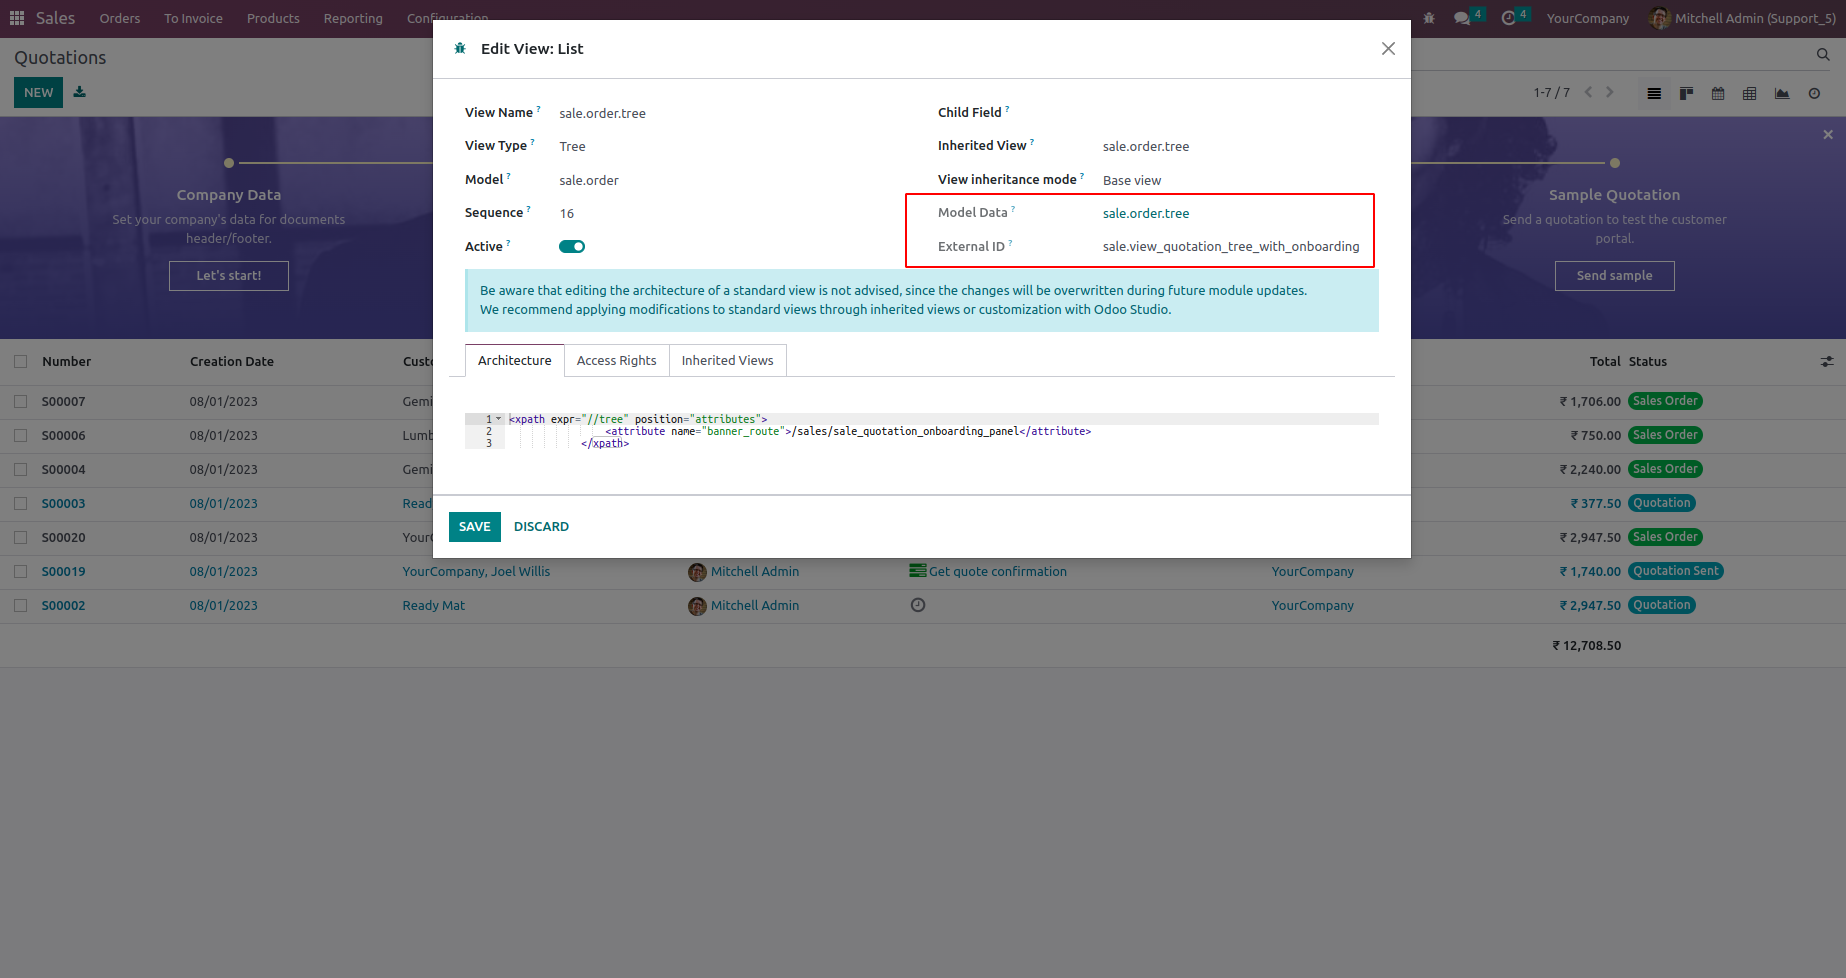The image size is (1846, 978).
Task: Switch to Pivot table view
Action: click(1750, 93)
